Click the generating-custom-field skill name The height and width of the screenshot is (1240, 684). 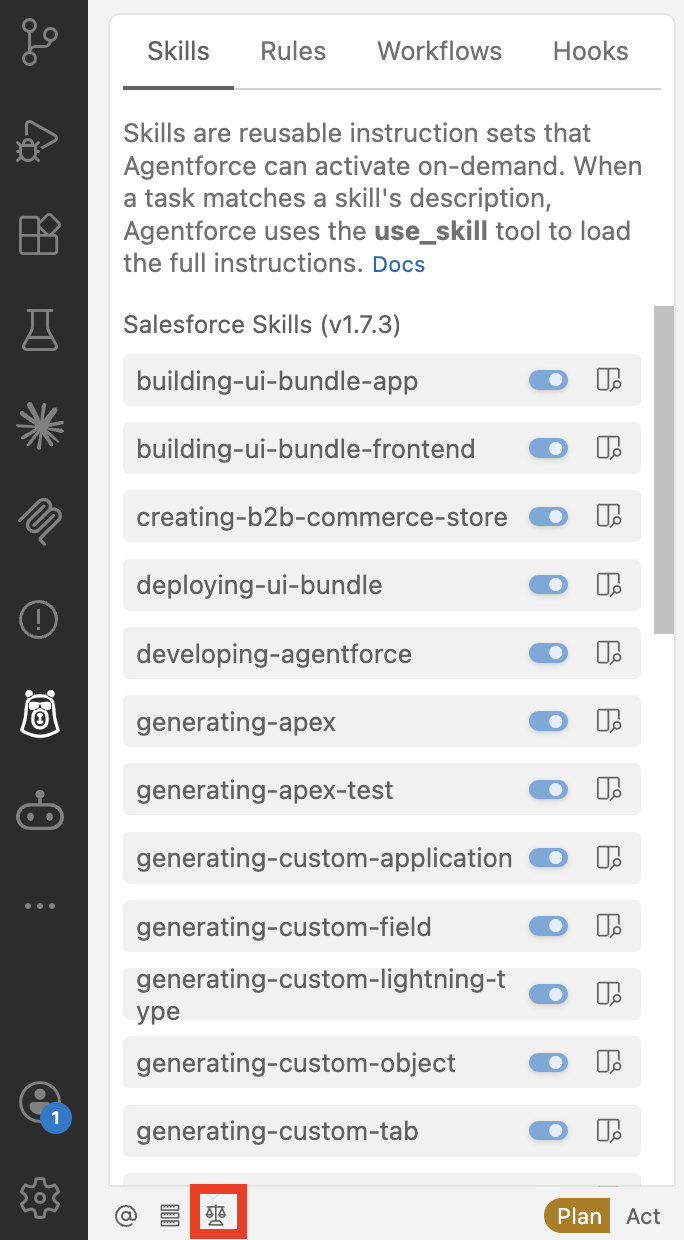[284, 926]
